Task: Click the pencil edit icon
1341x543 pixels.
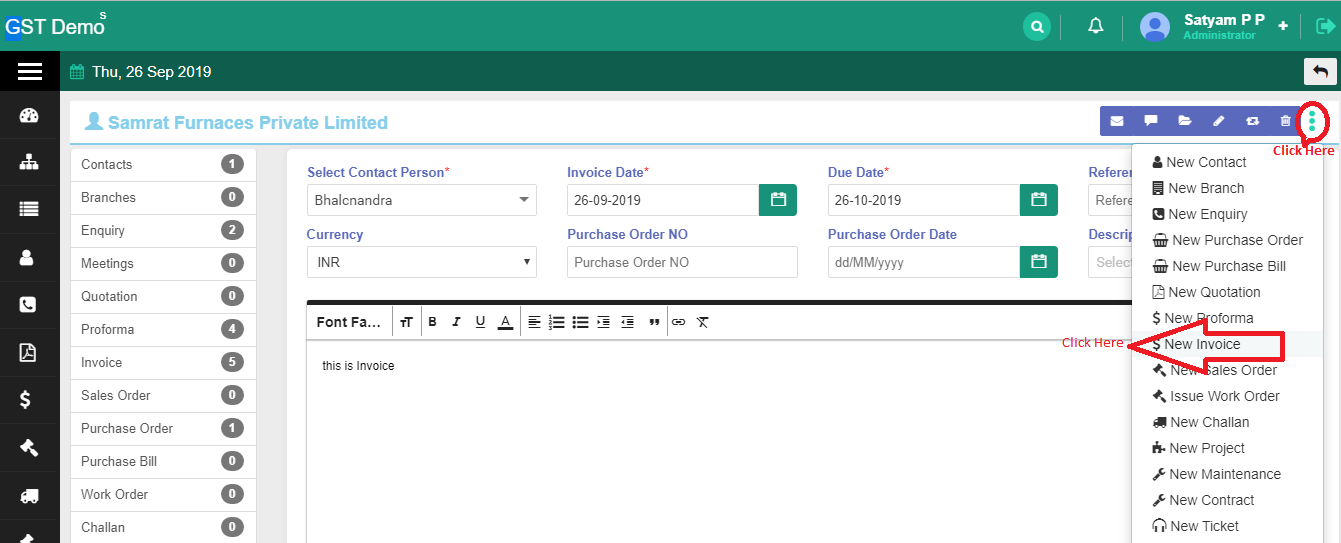Action: click(x=1218, y=121)
